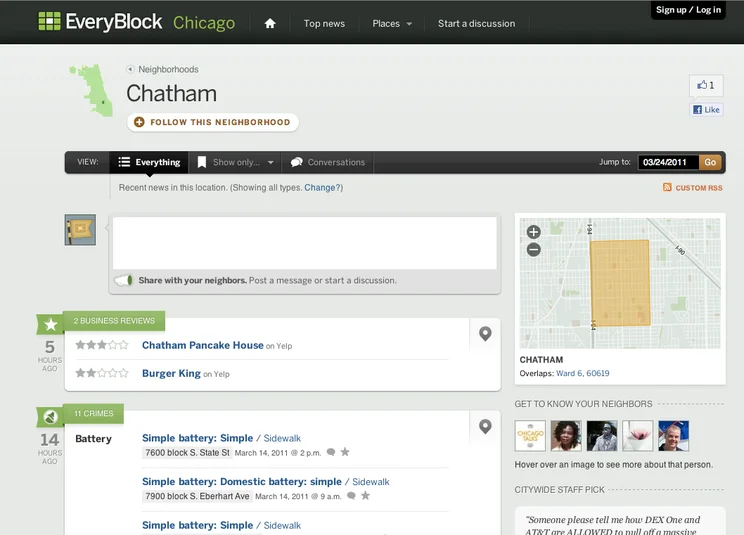
Task: Click map pin for crimes section
Action: 485,426
